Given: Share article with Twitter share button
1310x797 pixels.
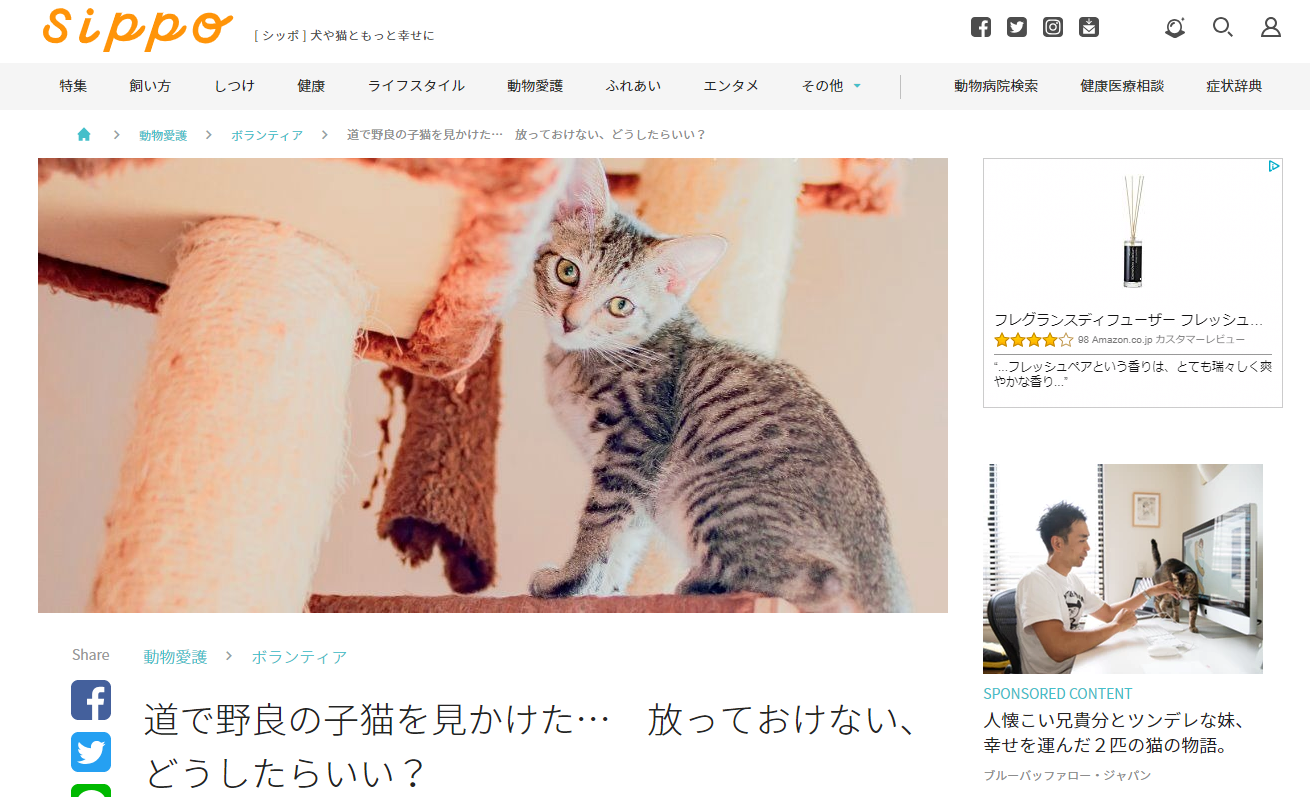Looking at the screenshot, I should click(91, 752).
